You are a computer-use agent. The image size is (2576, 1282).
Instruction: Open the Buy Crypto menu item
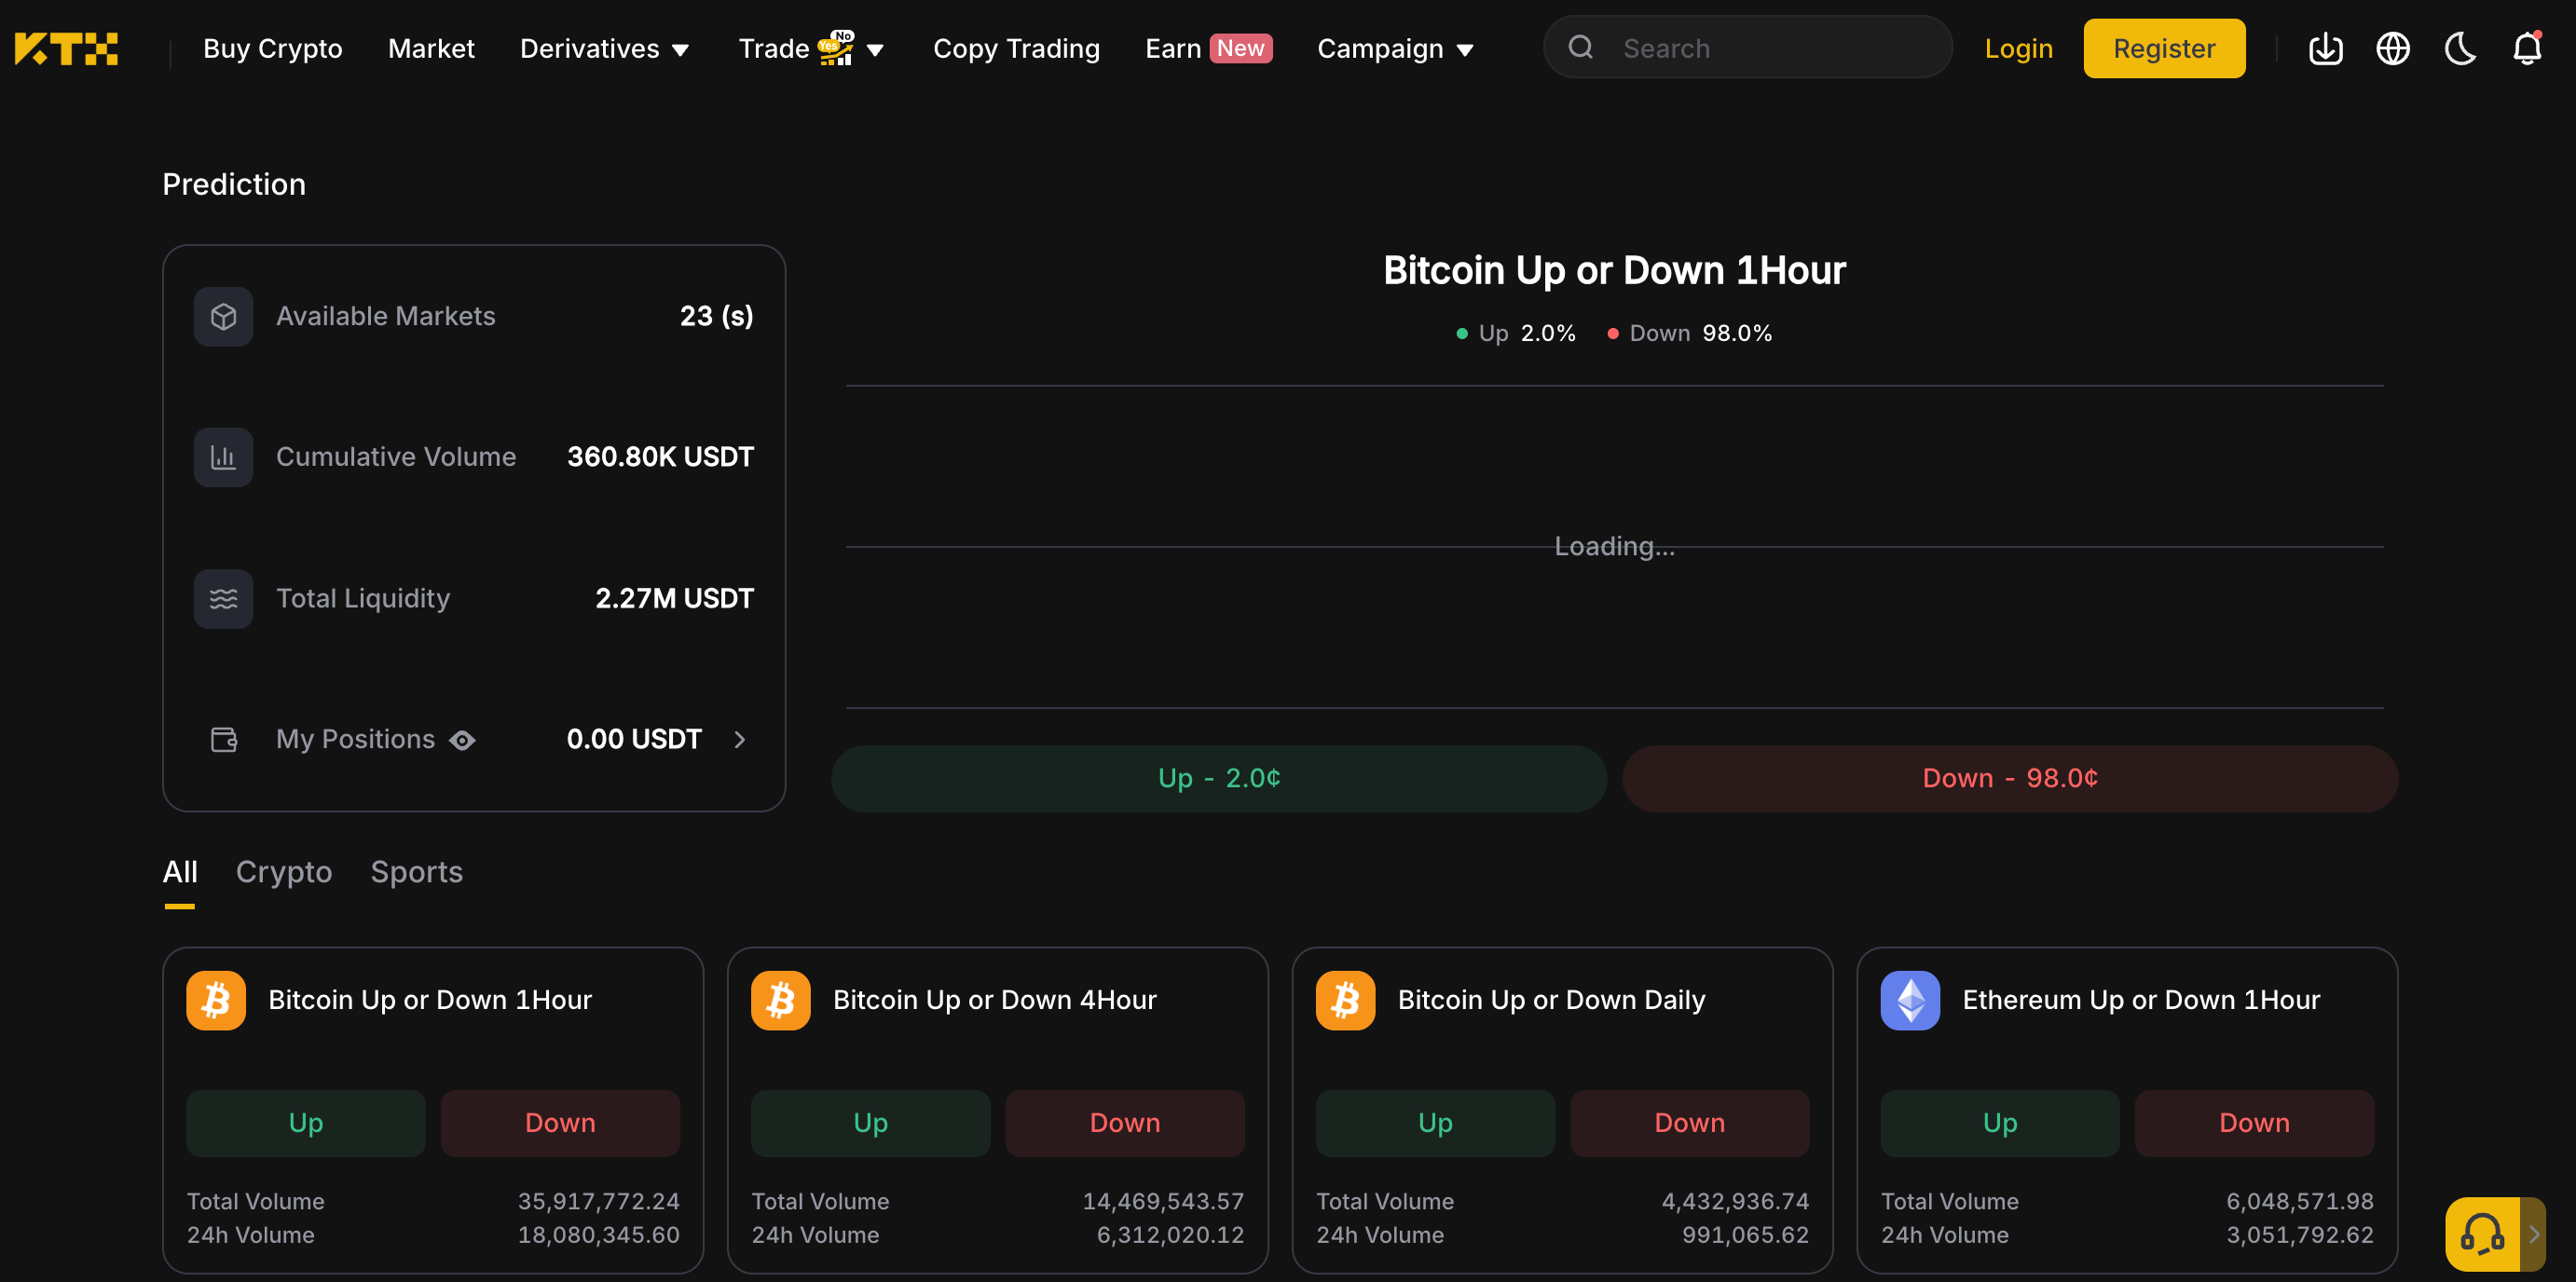point(272,48)
